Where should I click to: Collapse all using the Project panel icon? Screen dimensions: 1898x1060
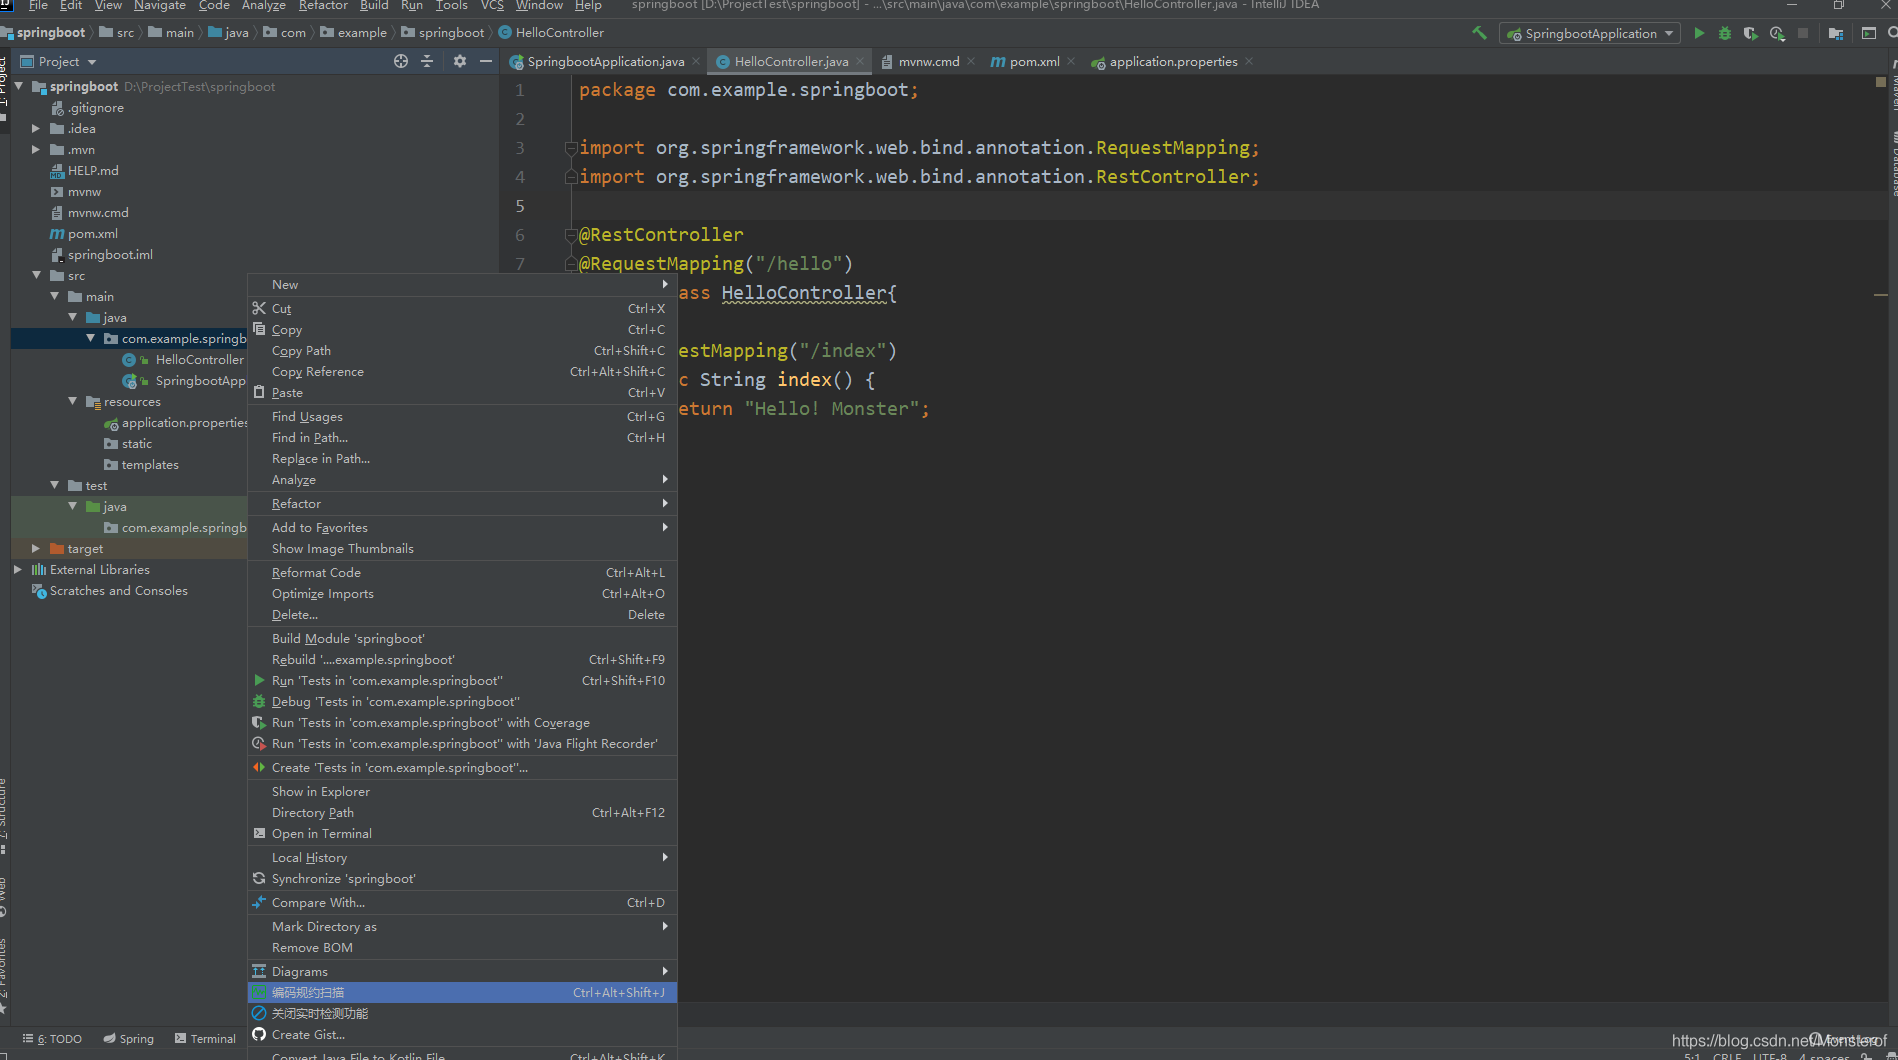coord(427,61)
